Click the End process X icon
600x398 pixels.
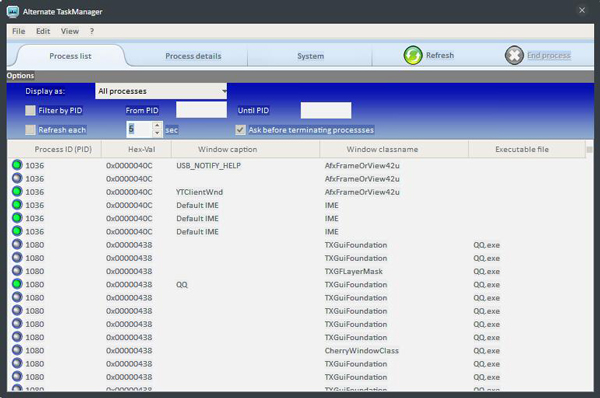pyautogui.click(x=514, y=55)
